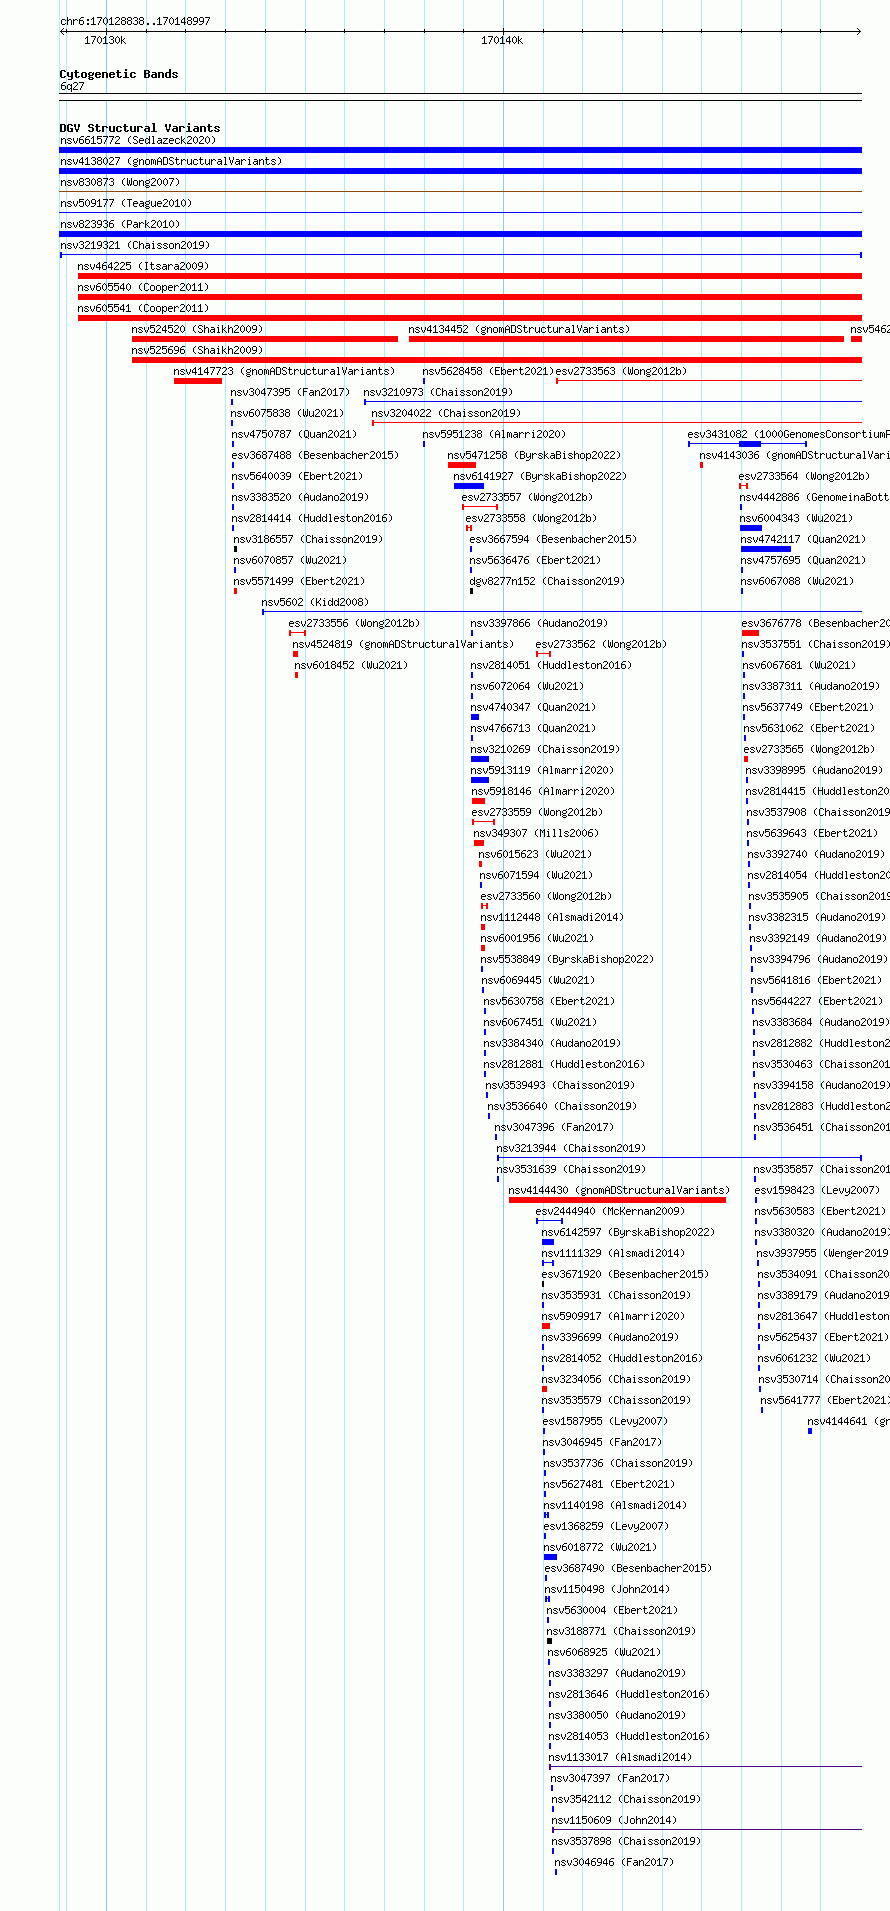Click blue bar under nsv3210269 (Chaisson2019)

coord(480,759)
